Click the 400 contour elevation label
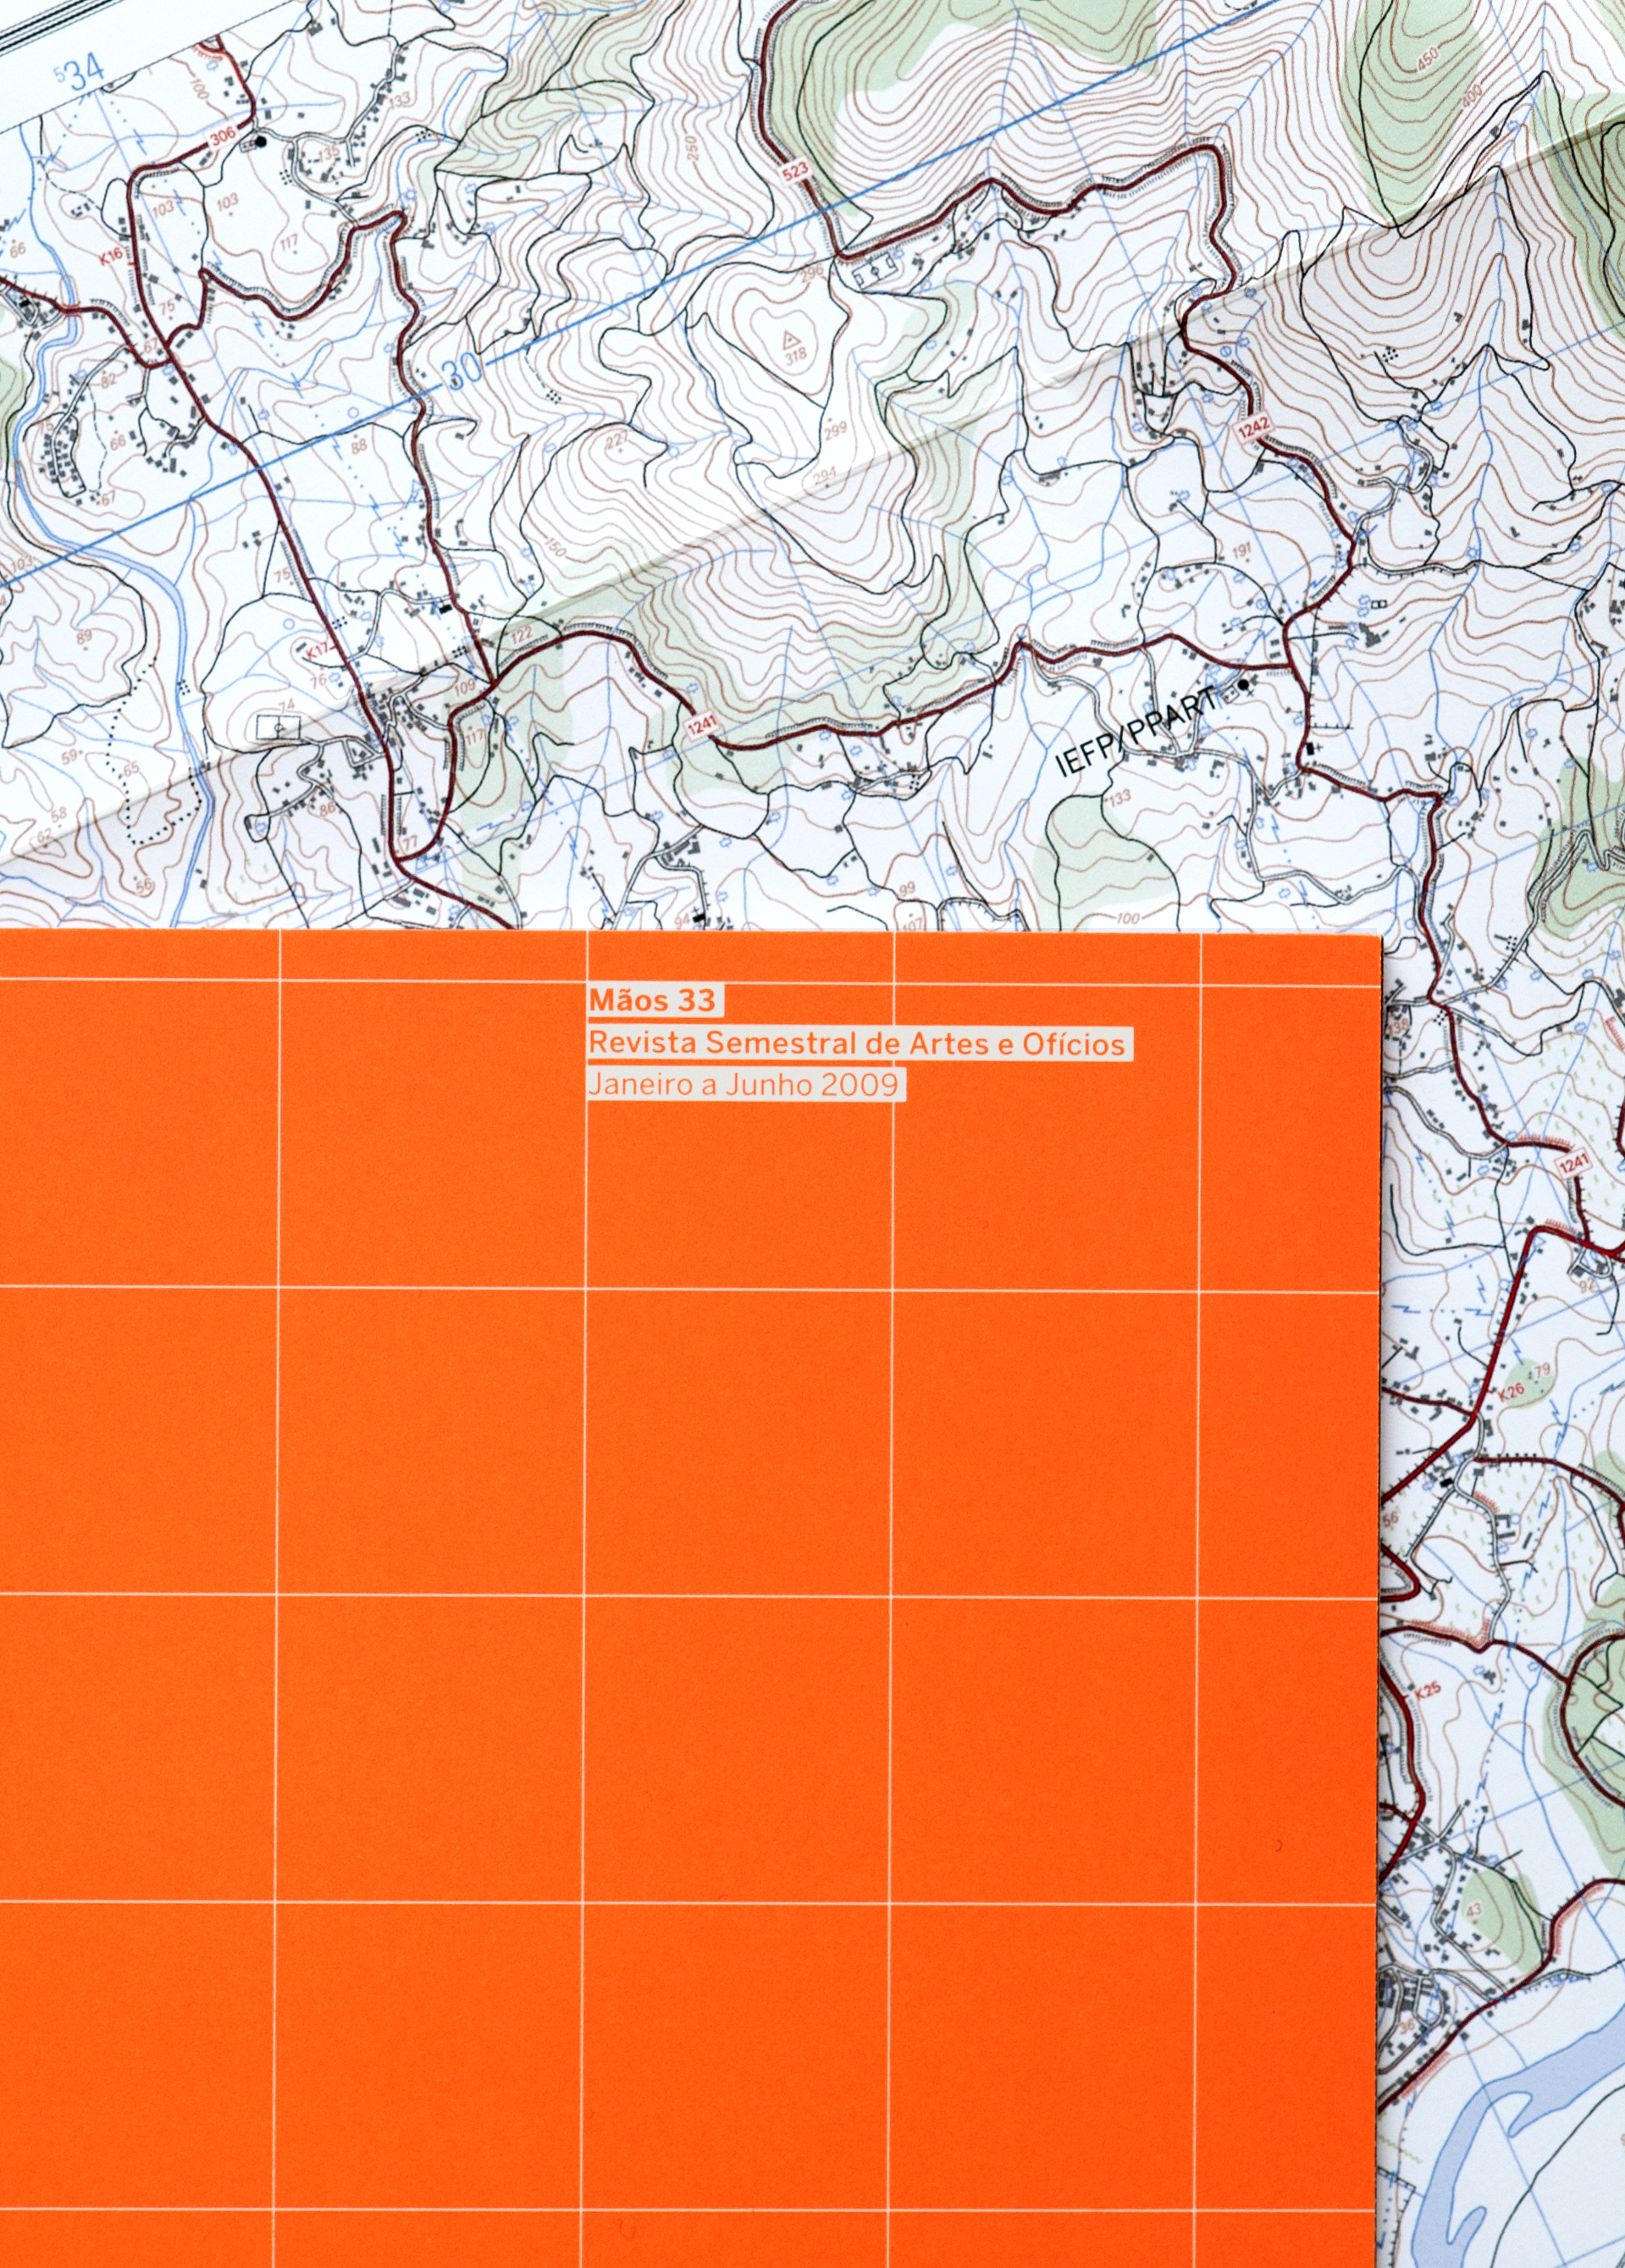1625x2268 pixels. tap(1470, 98)
